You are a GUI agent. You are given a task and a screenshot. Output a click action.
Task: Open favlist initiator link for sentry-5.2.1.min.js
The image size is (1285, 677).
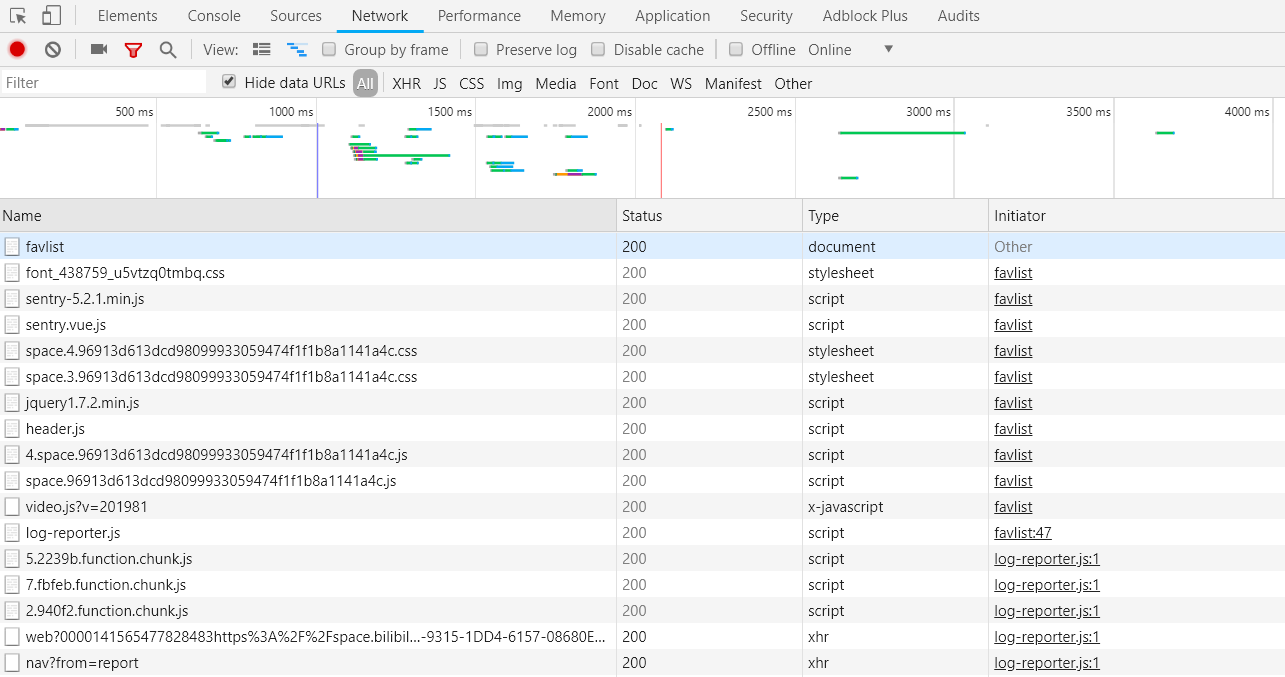[x=1013, y=299]
